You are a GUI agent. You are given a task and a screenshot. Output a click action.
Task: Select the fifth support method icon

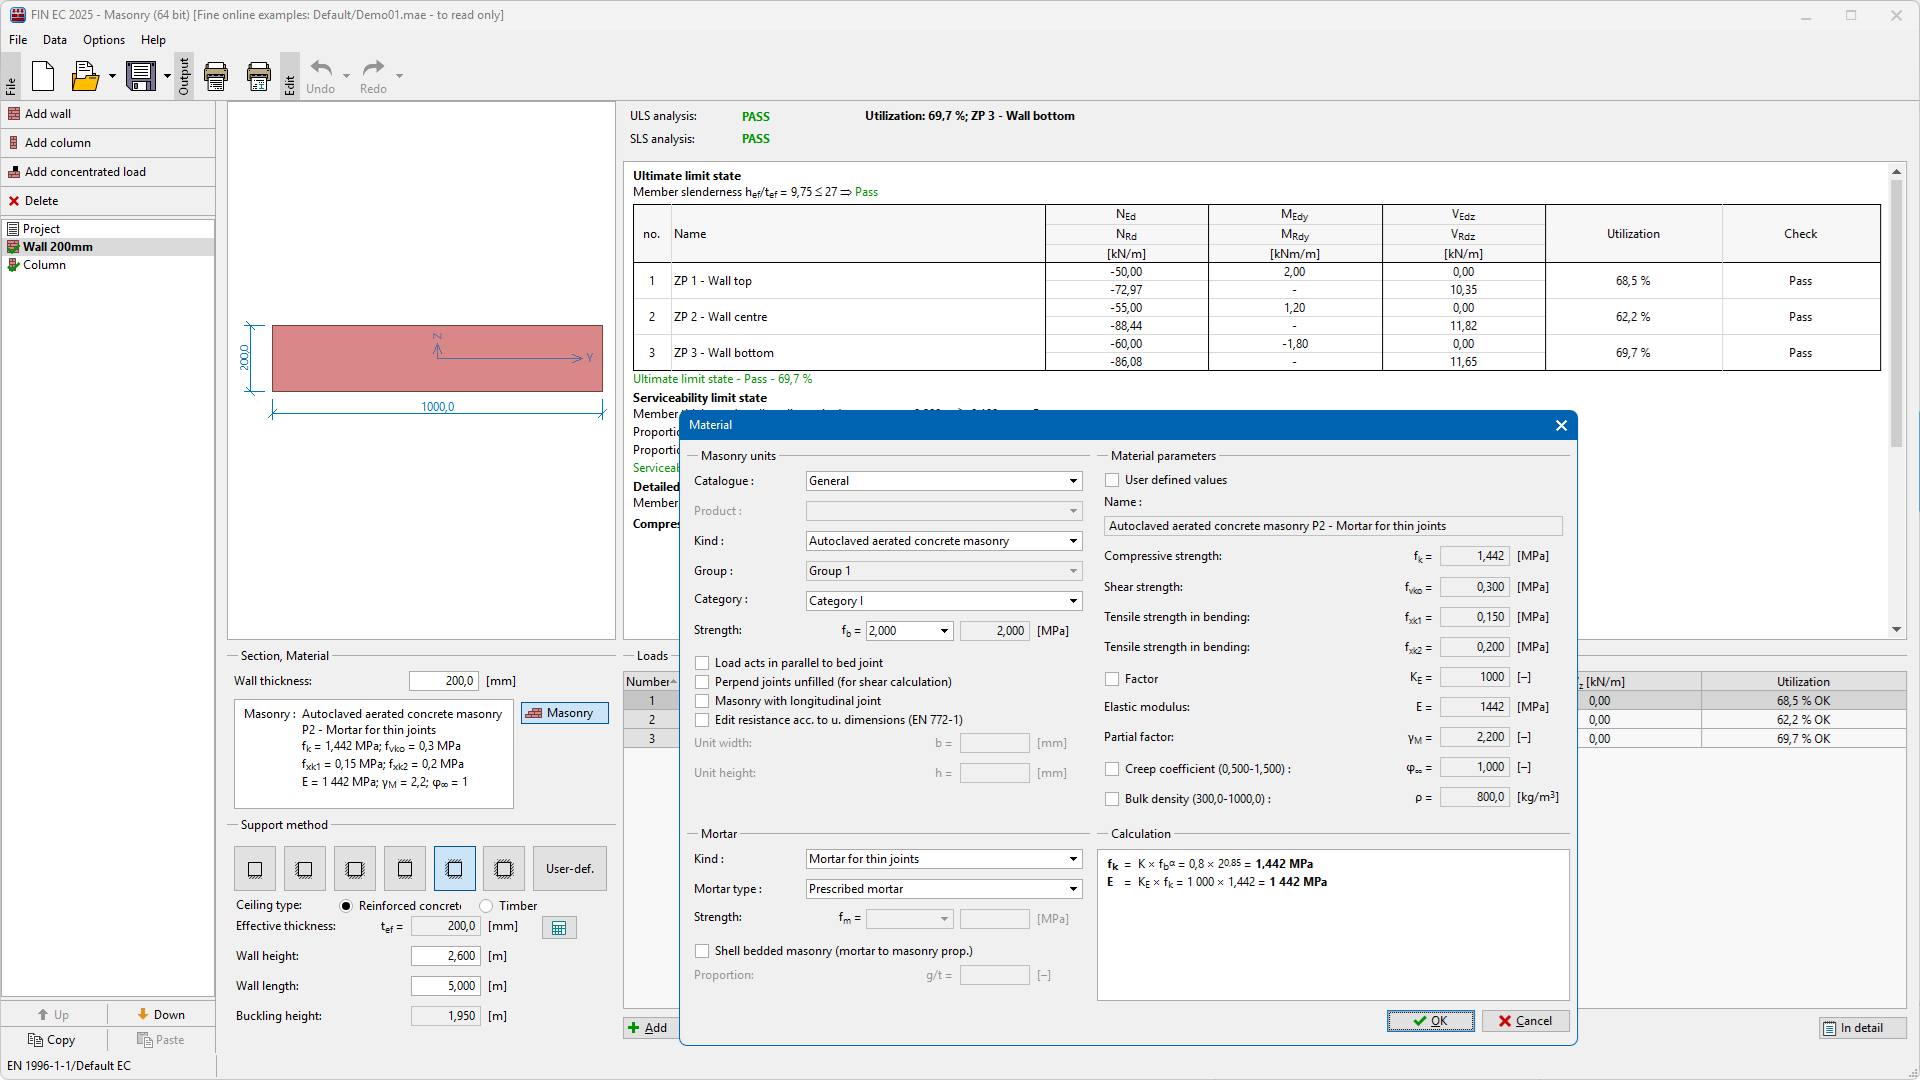coord(454,869)
